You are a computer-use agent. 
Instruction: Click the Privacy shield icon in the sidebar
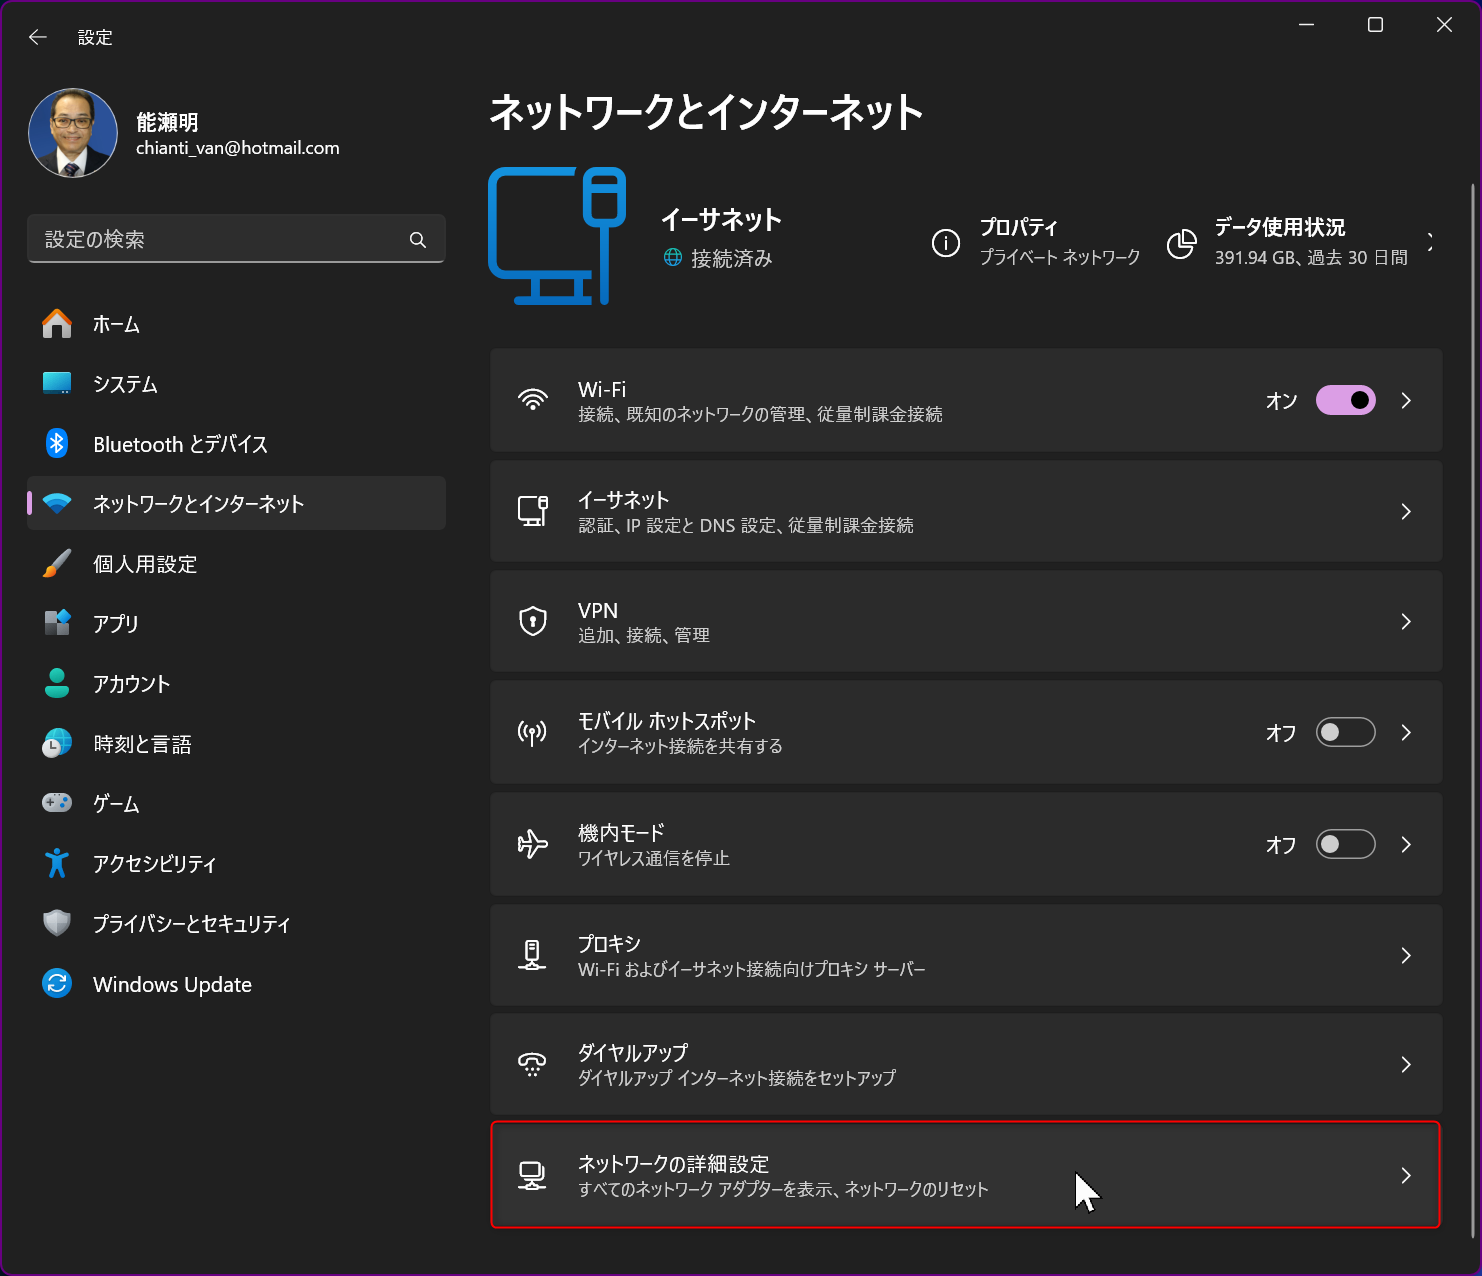[57, 923]
